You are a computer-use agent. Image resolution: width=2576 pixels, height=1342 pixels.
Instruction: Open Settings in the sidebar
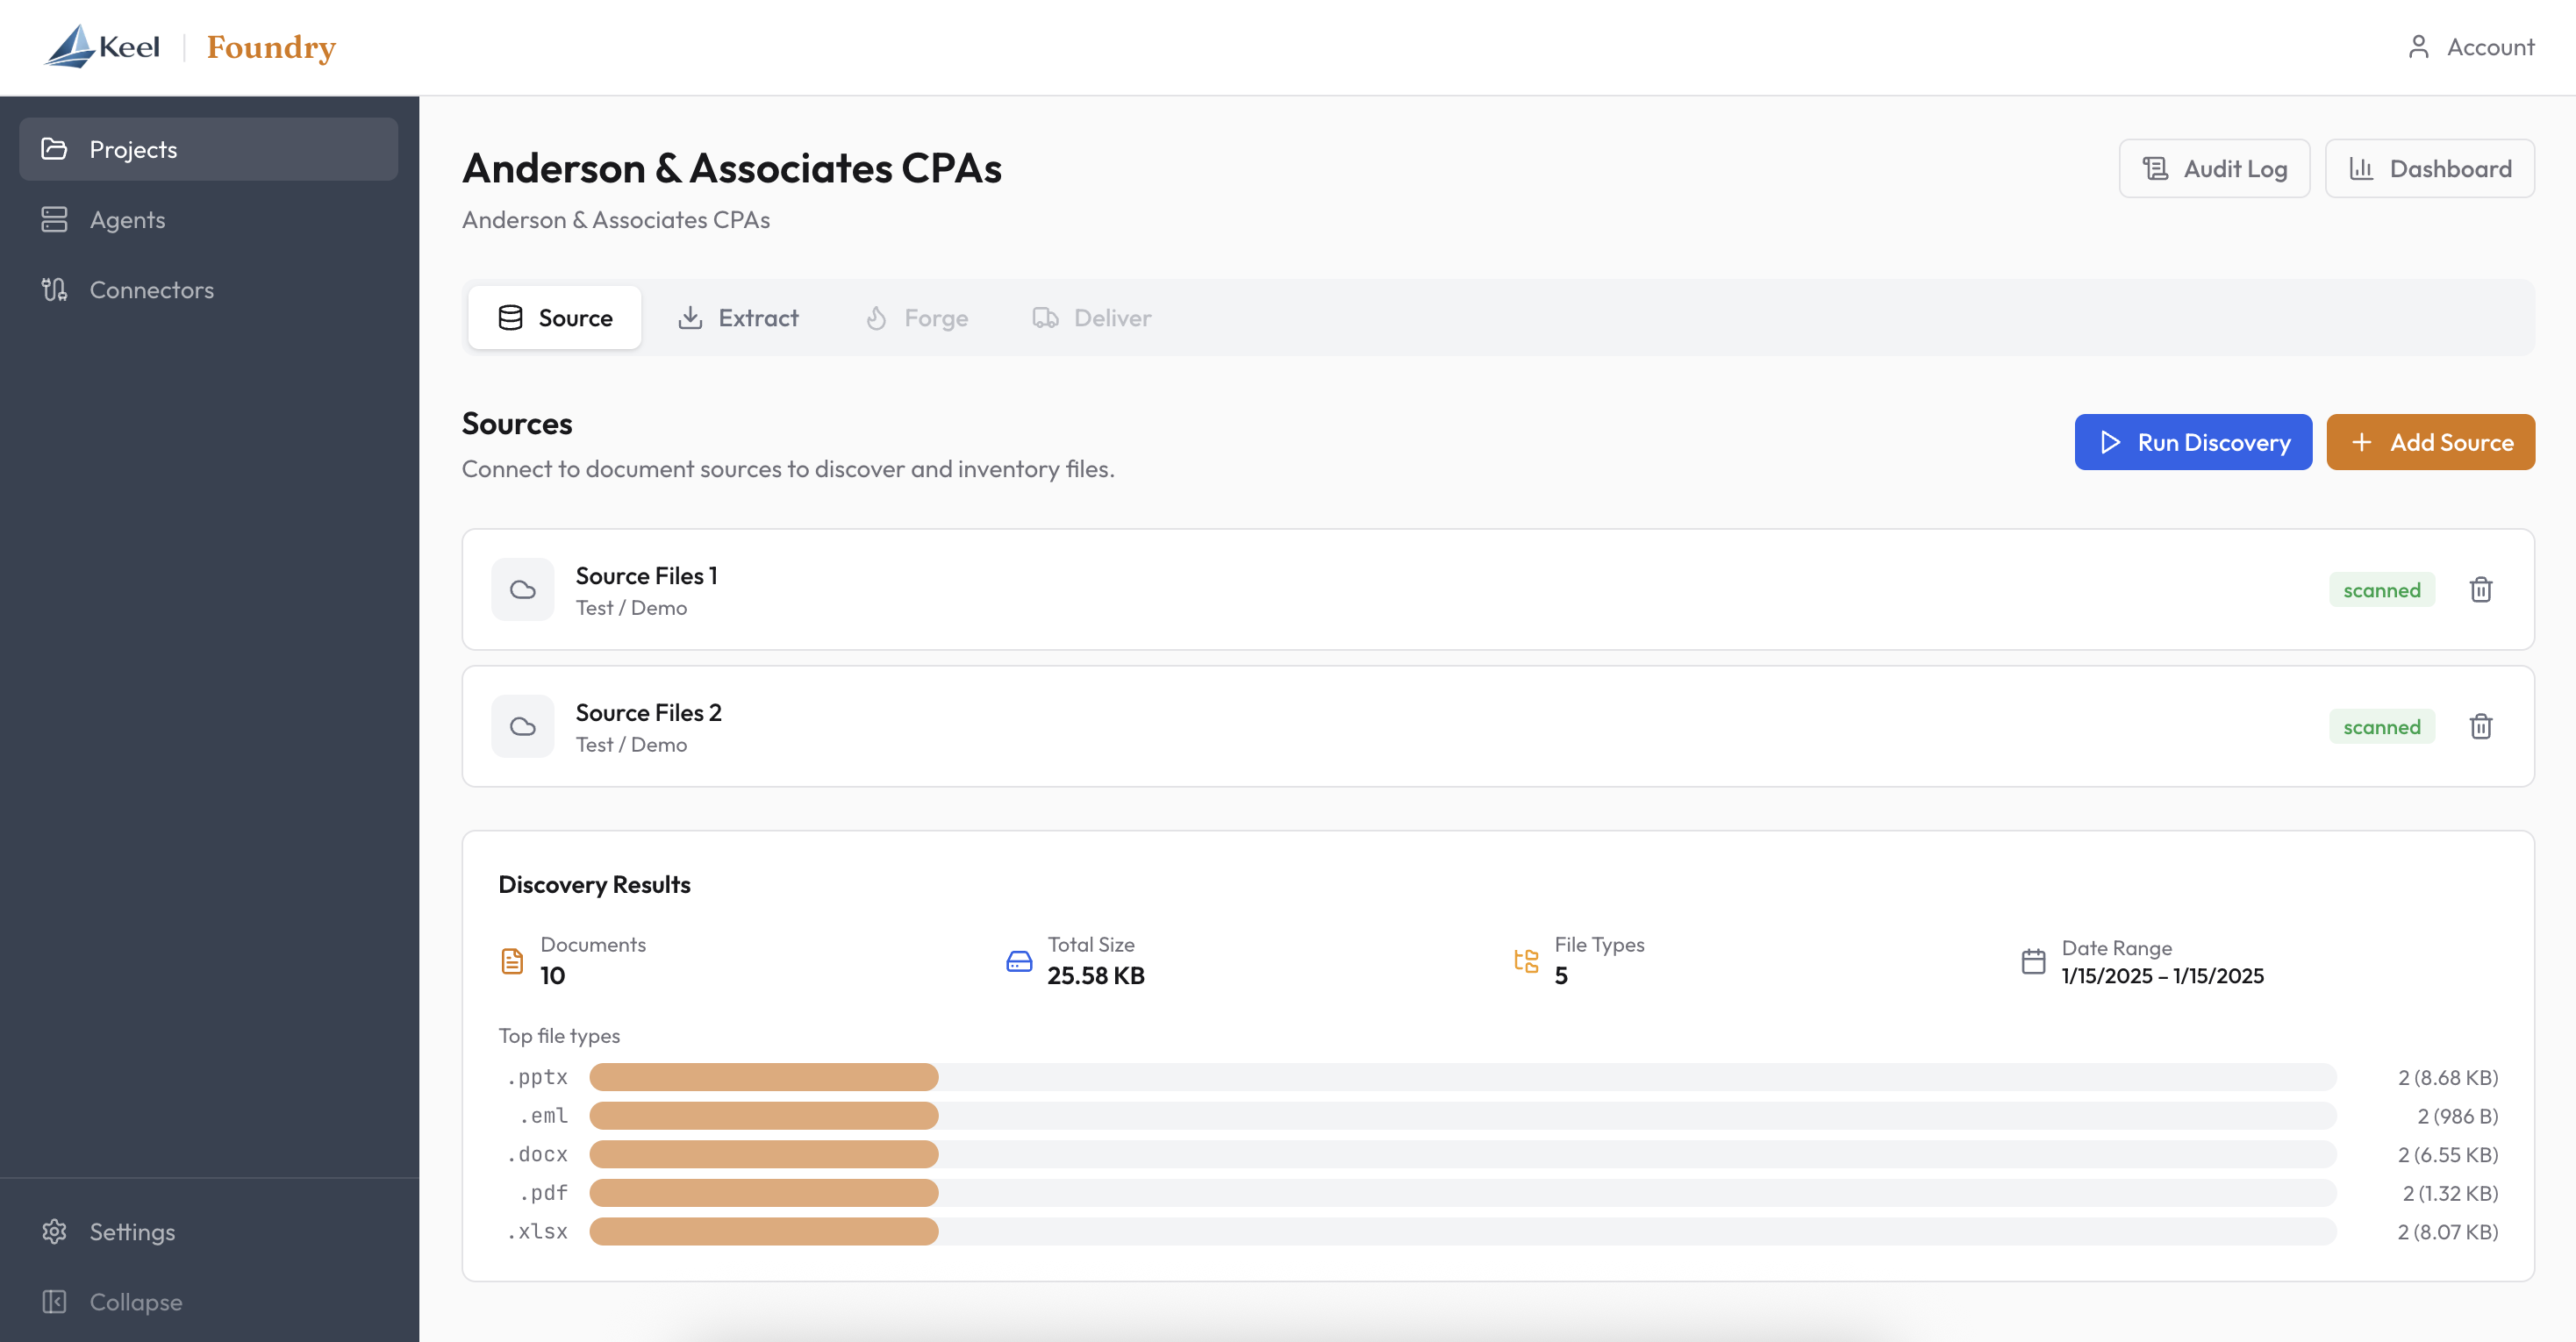pyautogui.click(x=132, y=1231)
